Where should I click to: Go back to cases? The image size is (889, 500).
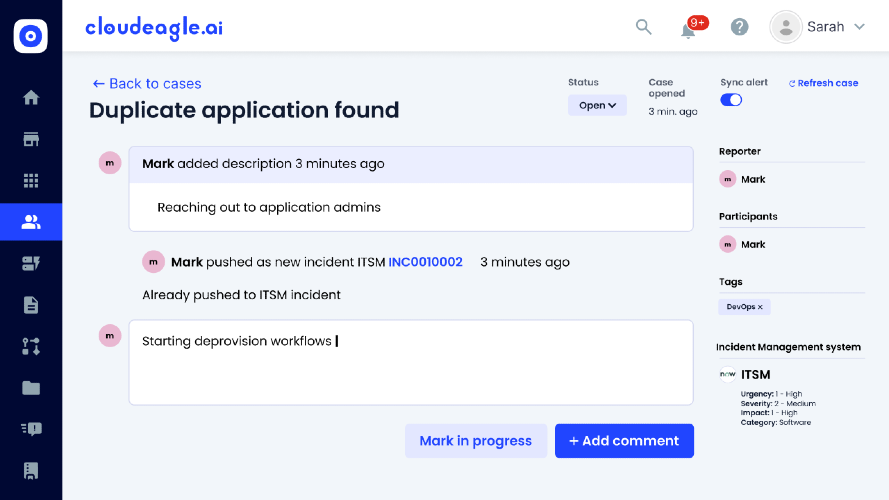click(147, 83)
